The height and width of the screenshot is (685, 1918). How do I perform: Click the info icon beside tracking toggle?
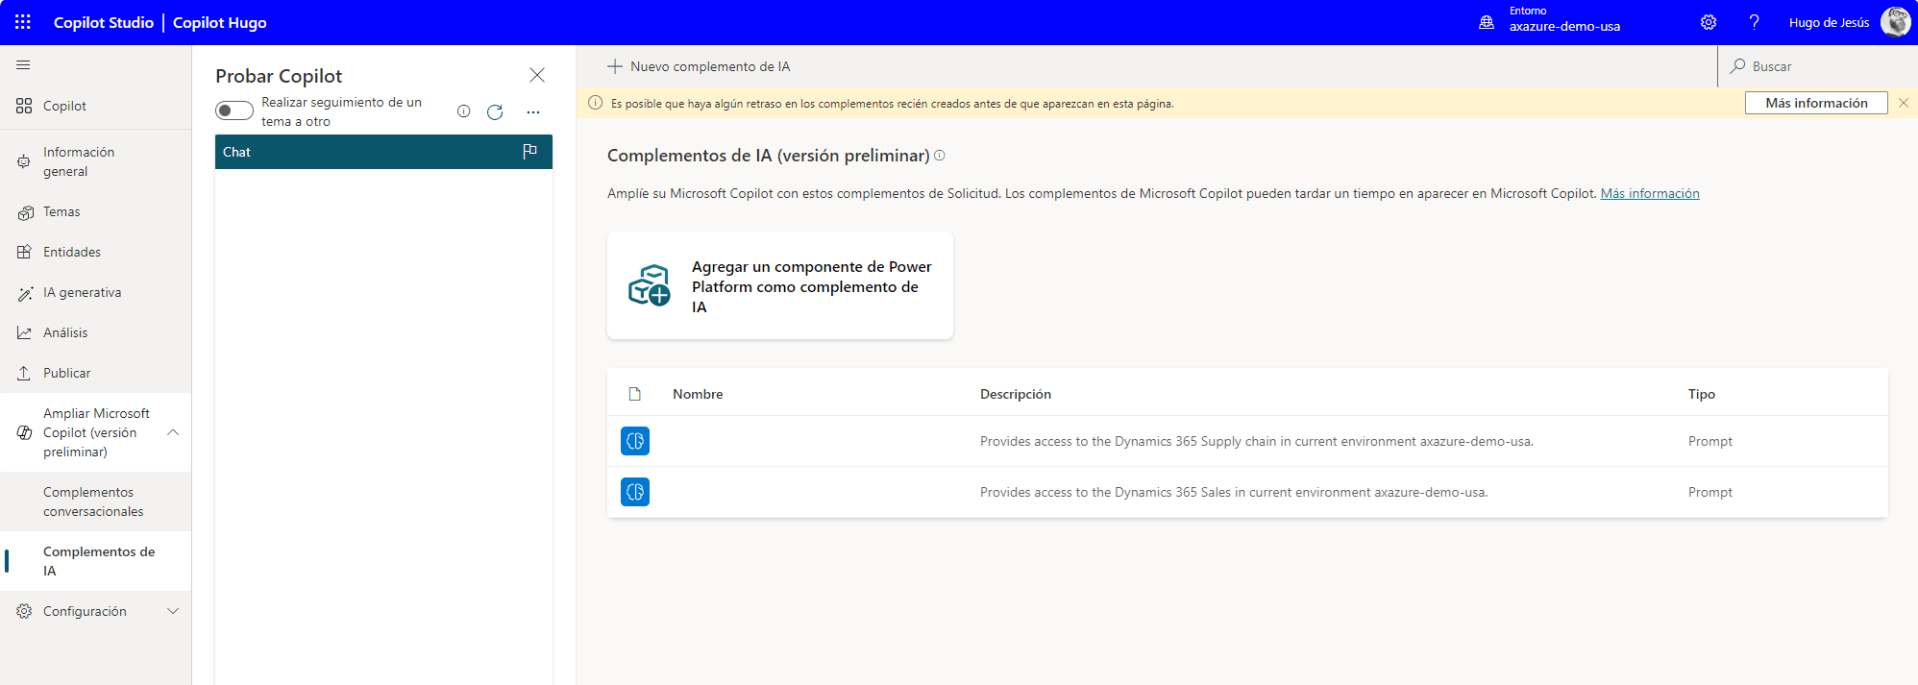pos(463,111)
